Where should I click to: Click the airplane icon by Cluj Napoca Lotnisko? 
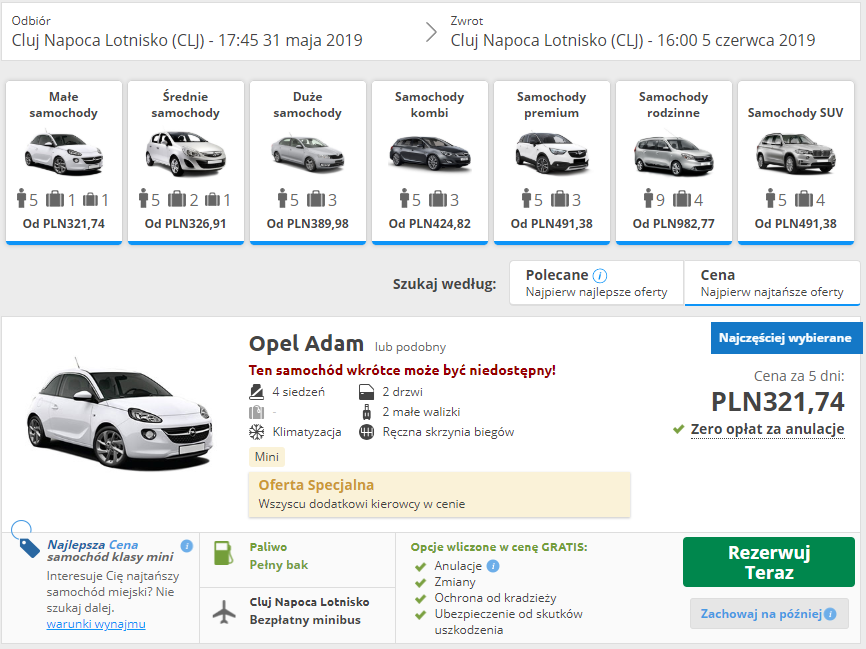(x=225, y=610)
